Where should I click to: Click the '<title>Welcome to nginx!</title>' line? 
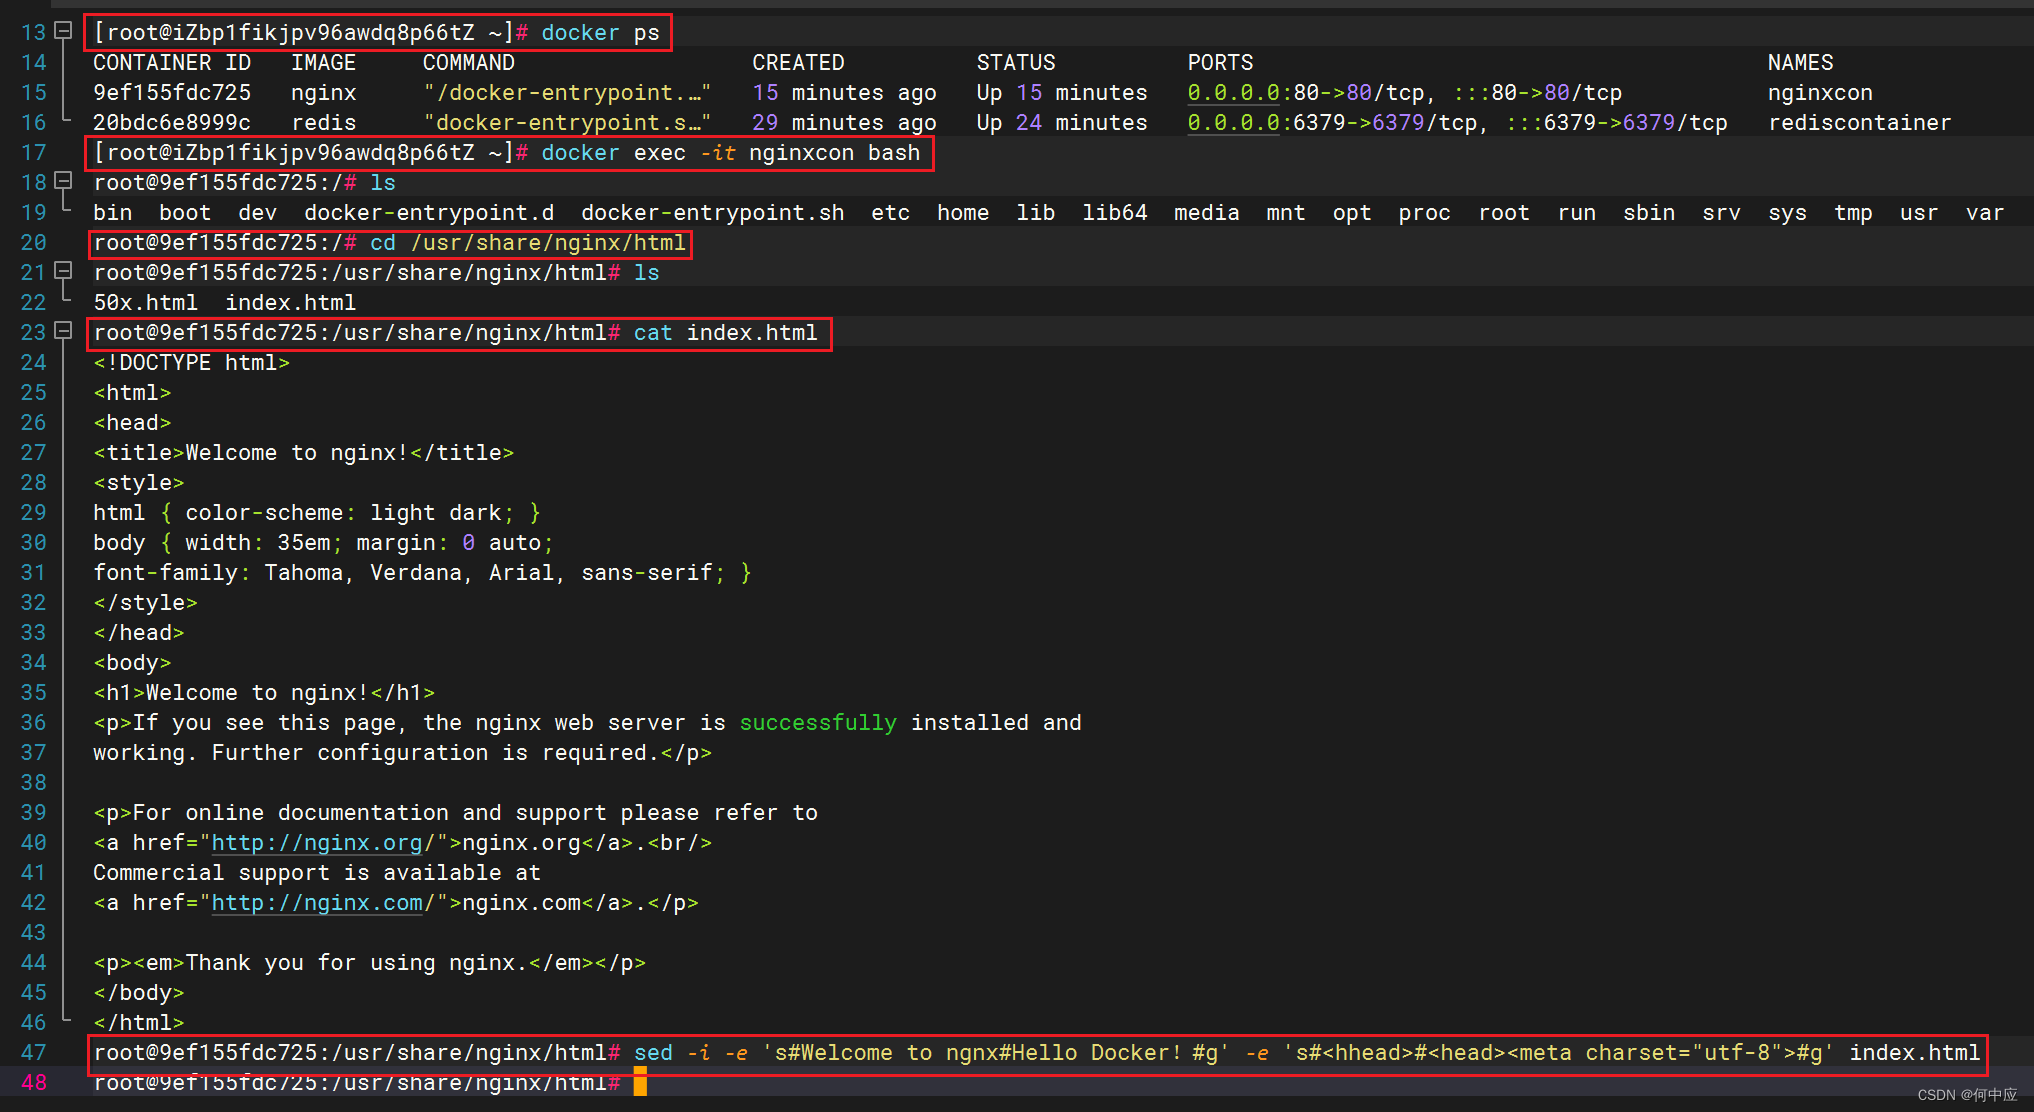pos(304,453)
